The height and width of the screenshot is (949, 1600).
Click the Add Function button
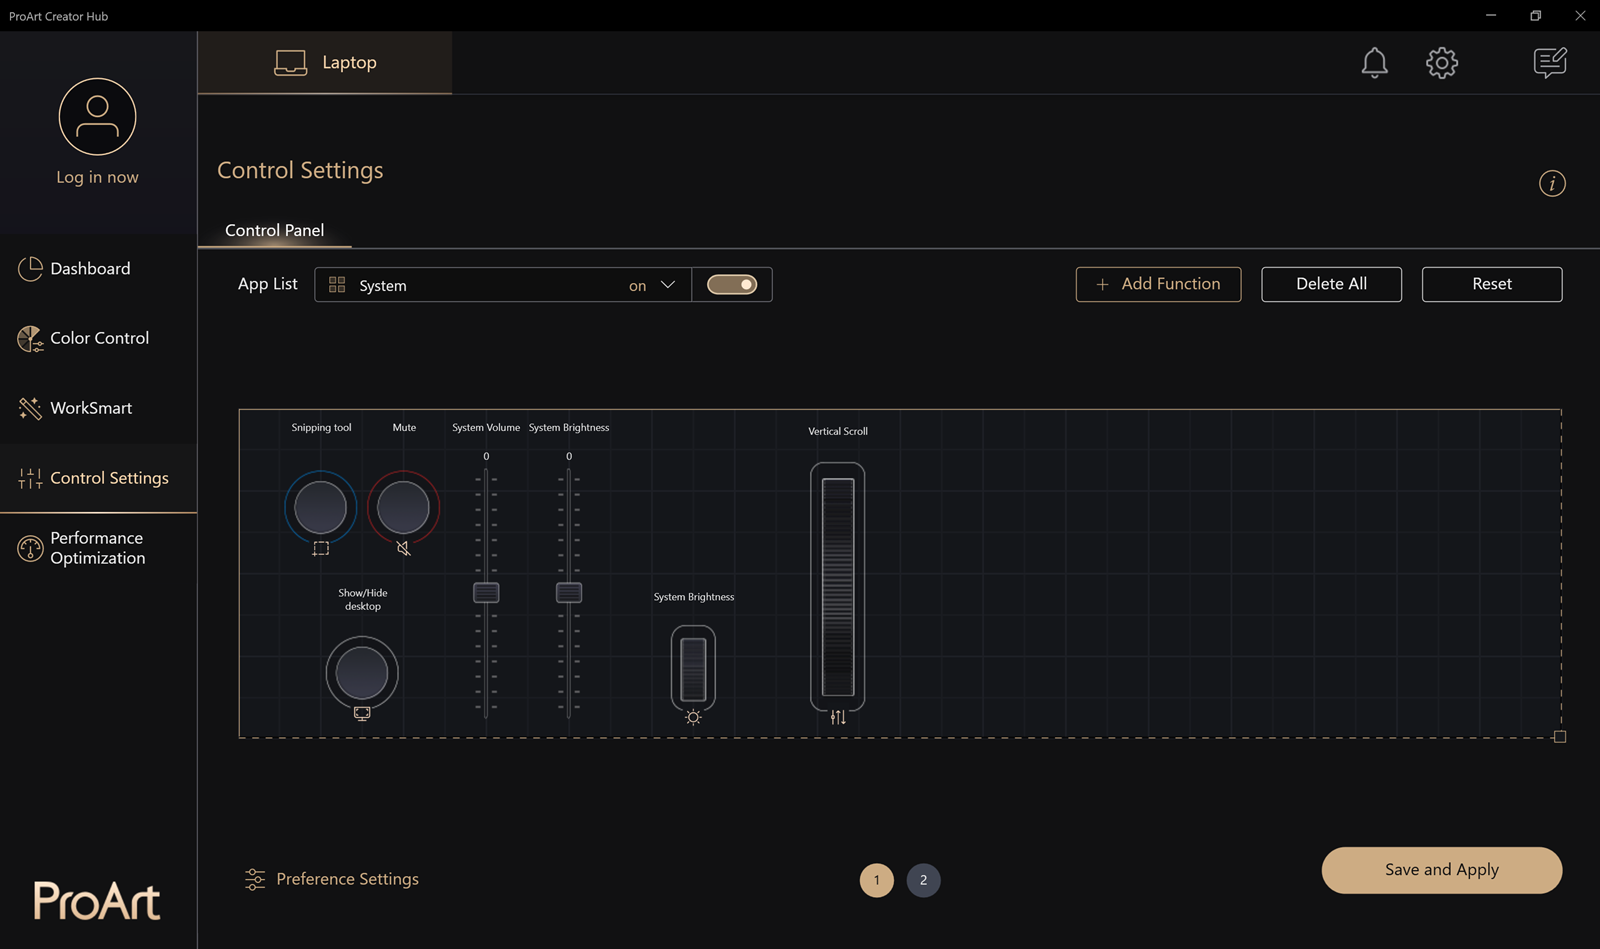[1158, 284]
